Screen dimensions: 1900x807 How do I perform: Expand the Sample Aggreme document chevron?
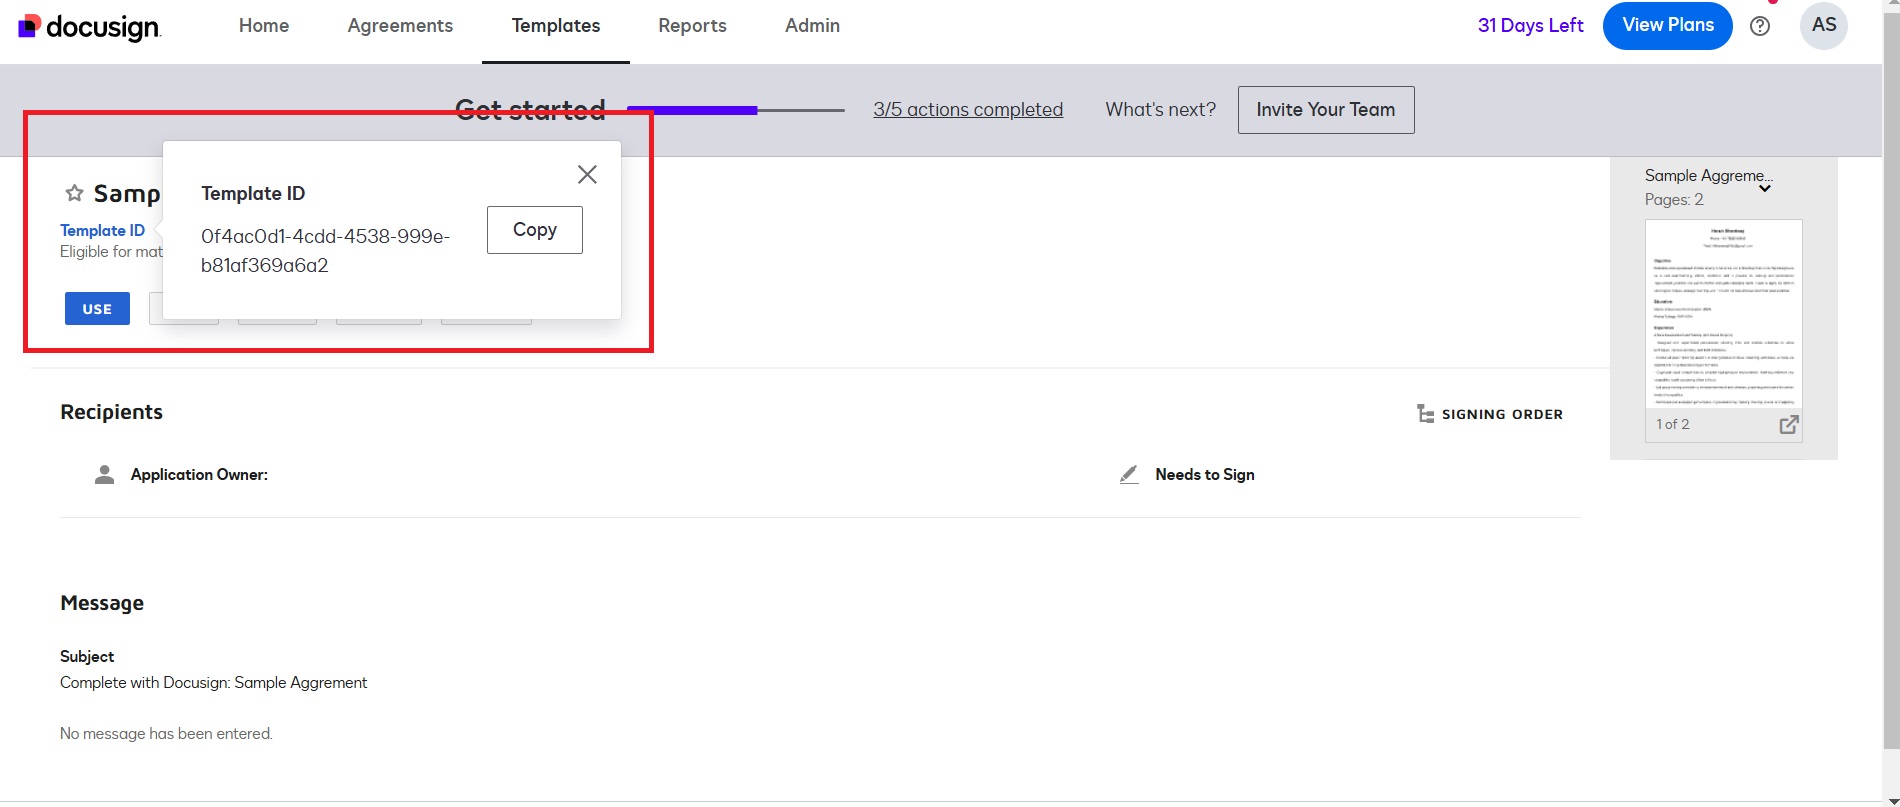[x=1765, y=188]
